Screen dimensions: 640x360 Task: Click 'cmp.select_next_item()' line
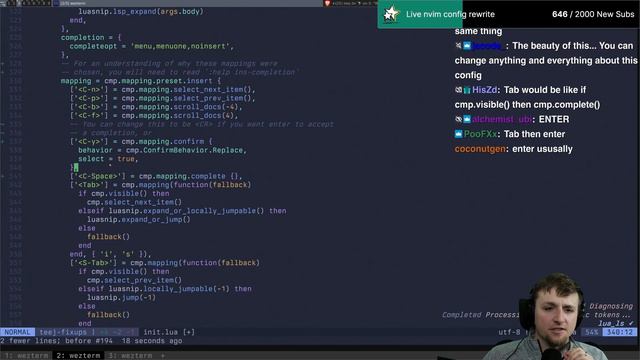tap(134, 202)
